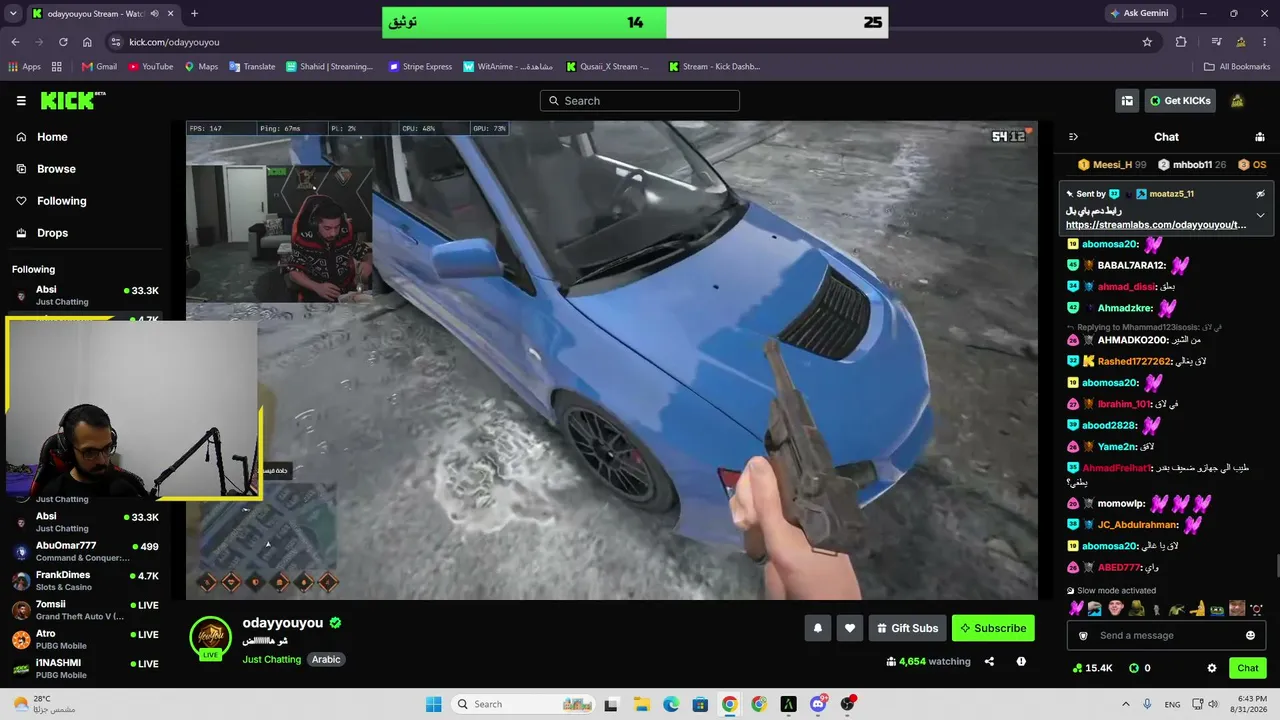The height and width of the screenshot is (720, 1280).
Task: Open the Windows Start menu
Action: click(433, 704)
